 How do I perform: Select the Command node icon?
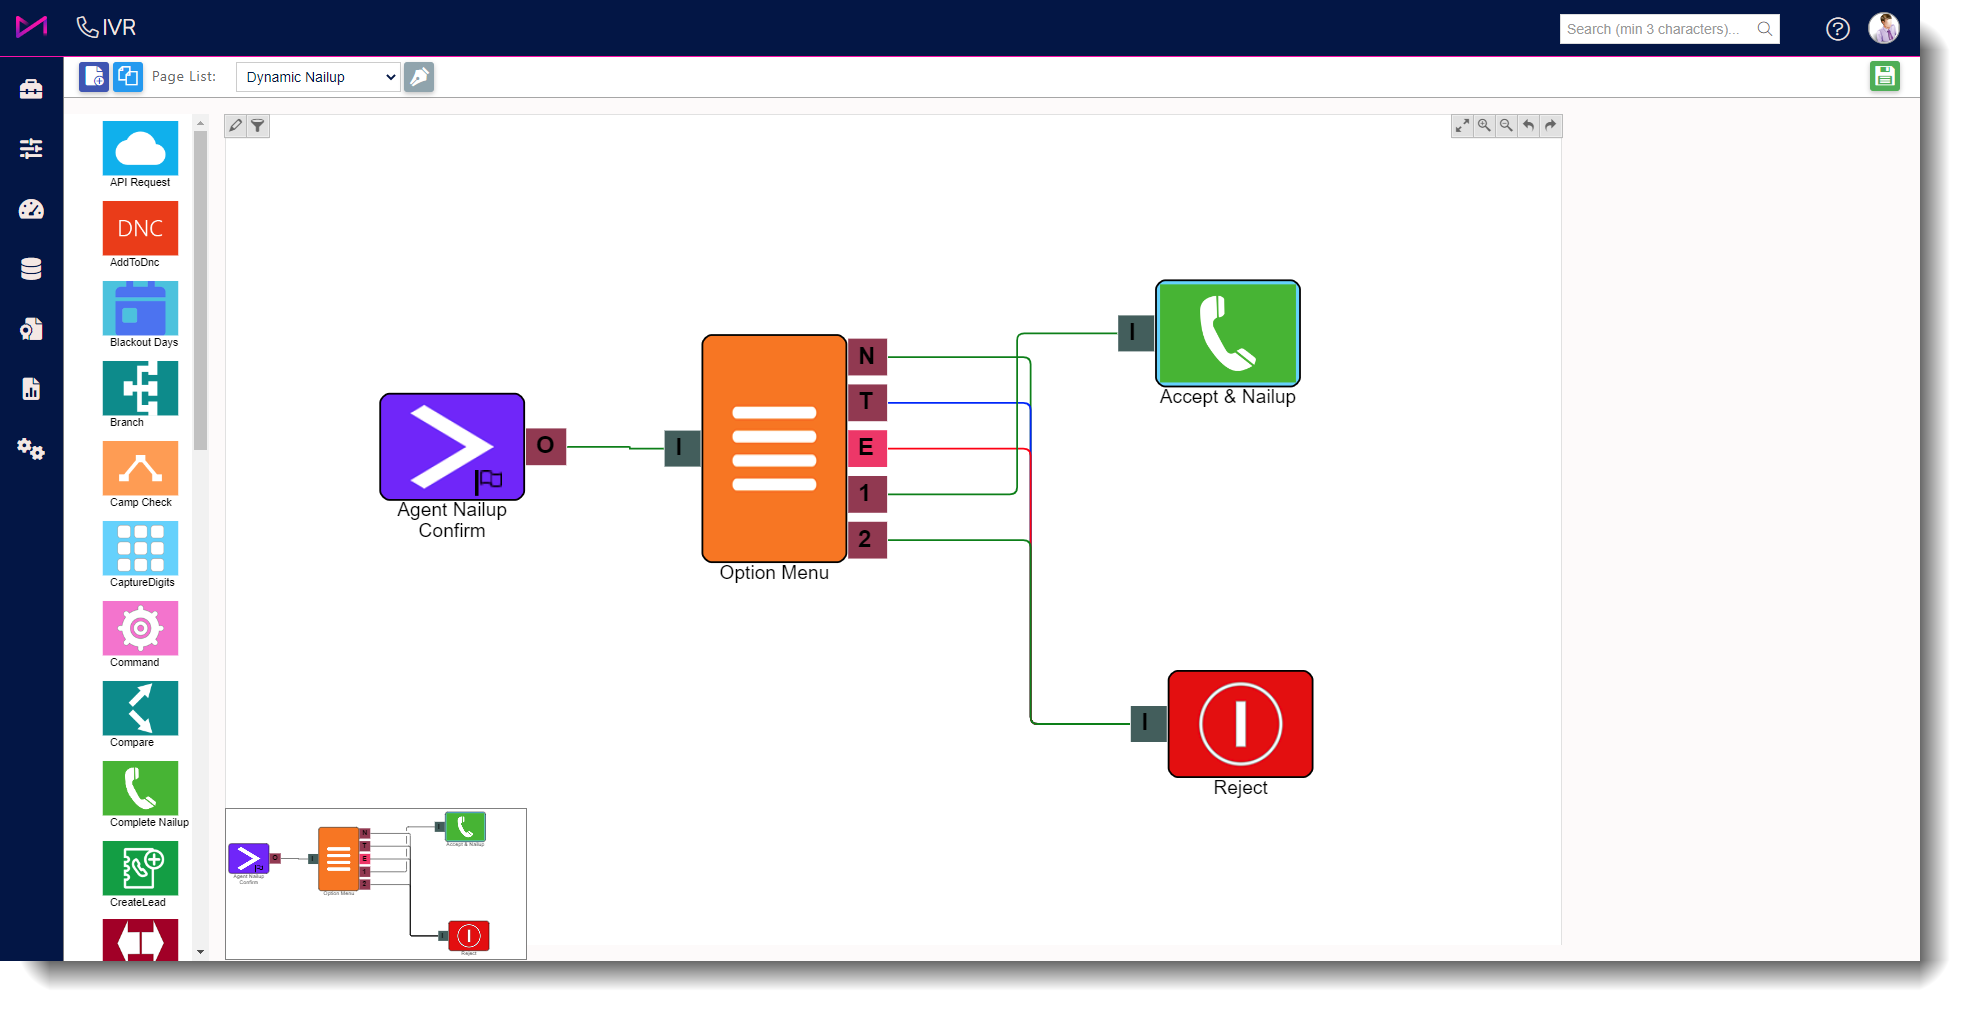pos(140,628)
